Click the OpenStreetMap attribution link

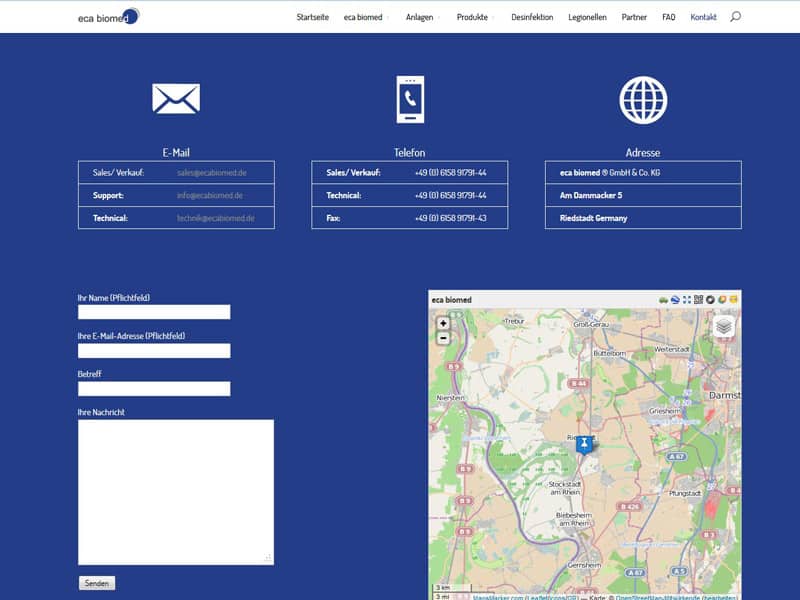(x=658, y=597)
